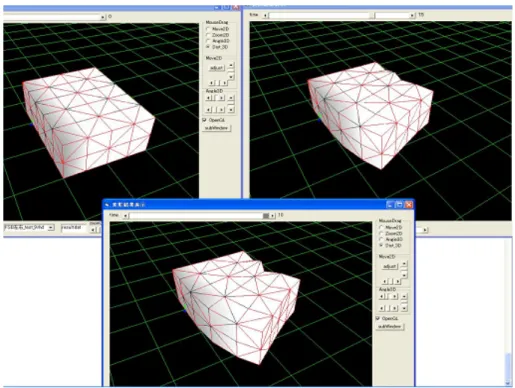Select Move2D radio in front window
Screen dimensions: 515x388
pos(381,227)
